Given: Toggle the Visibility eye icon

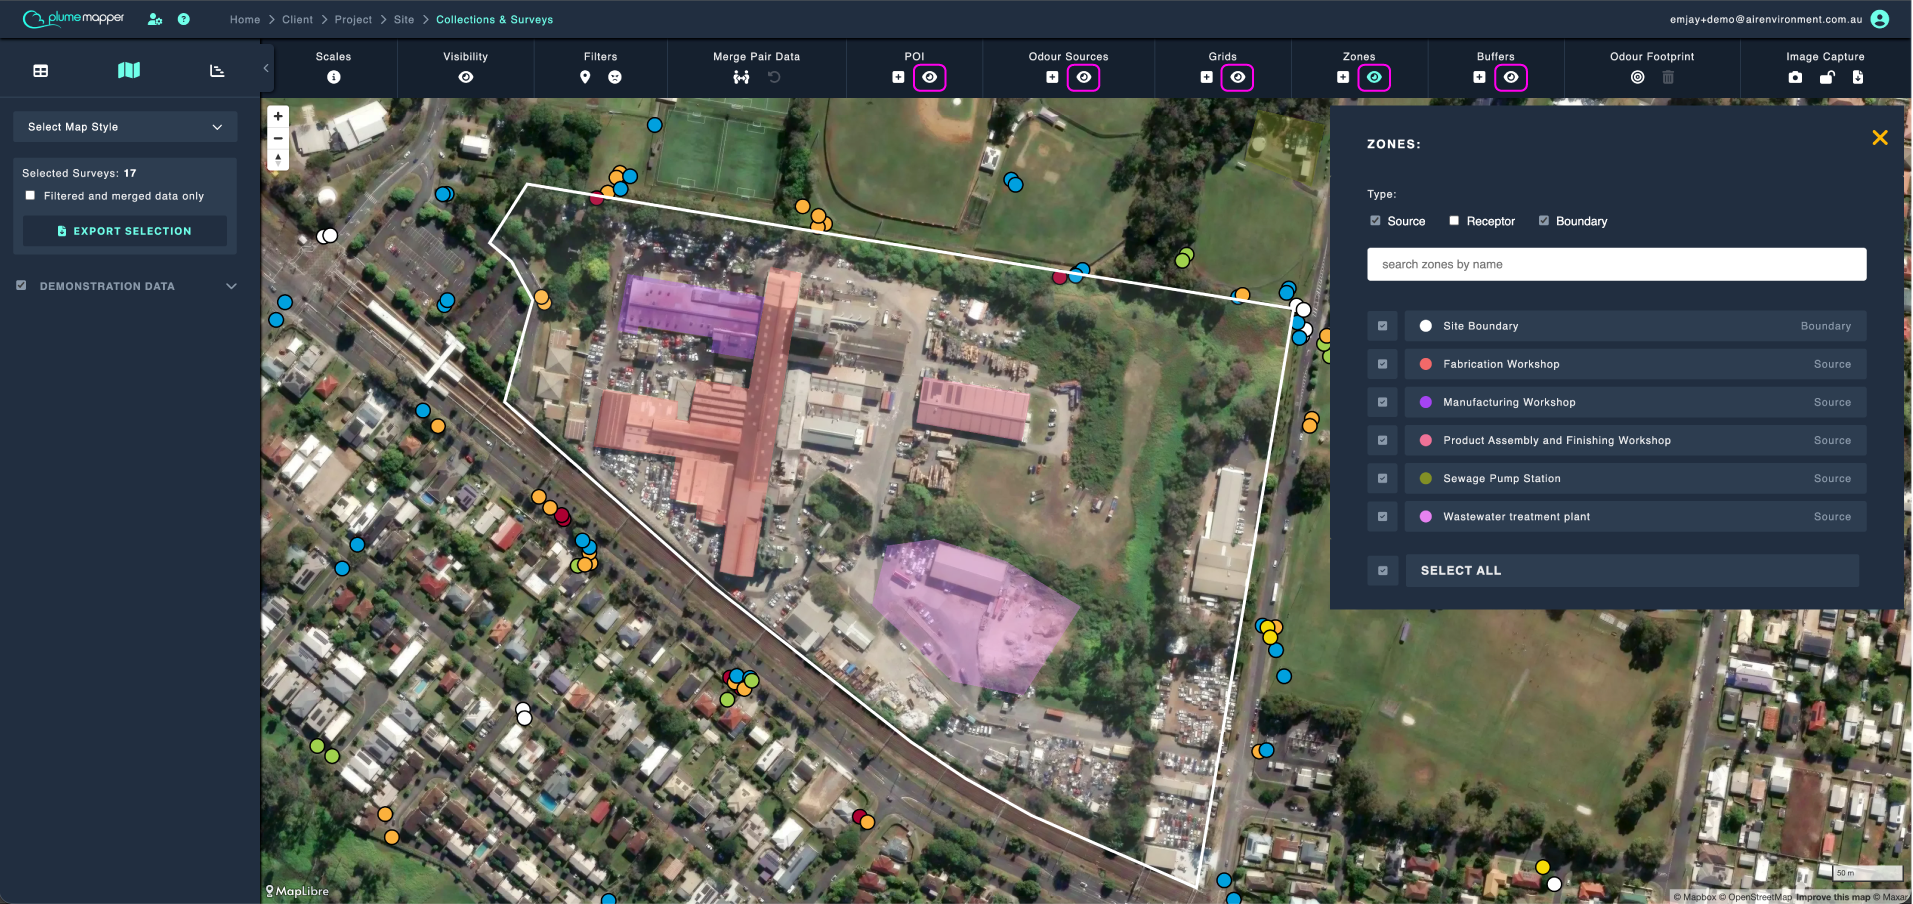Looking at the screenshot, I should (466, 77).
